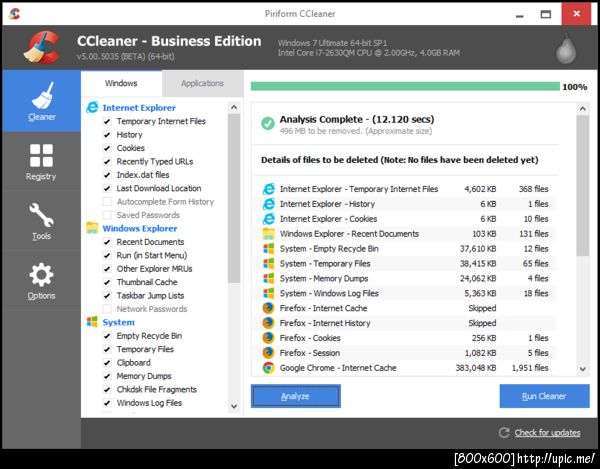Screen dimensions: 600x469
Task: Toggle Taskbar Jump Lists checkbox
Action: [x=107, y=295]
